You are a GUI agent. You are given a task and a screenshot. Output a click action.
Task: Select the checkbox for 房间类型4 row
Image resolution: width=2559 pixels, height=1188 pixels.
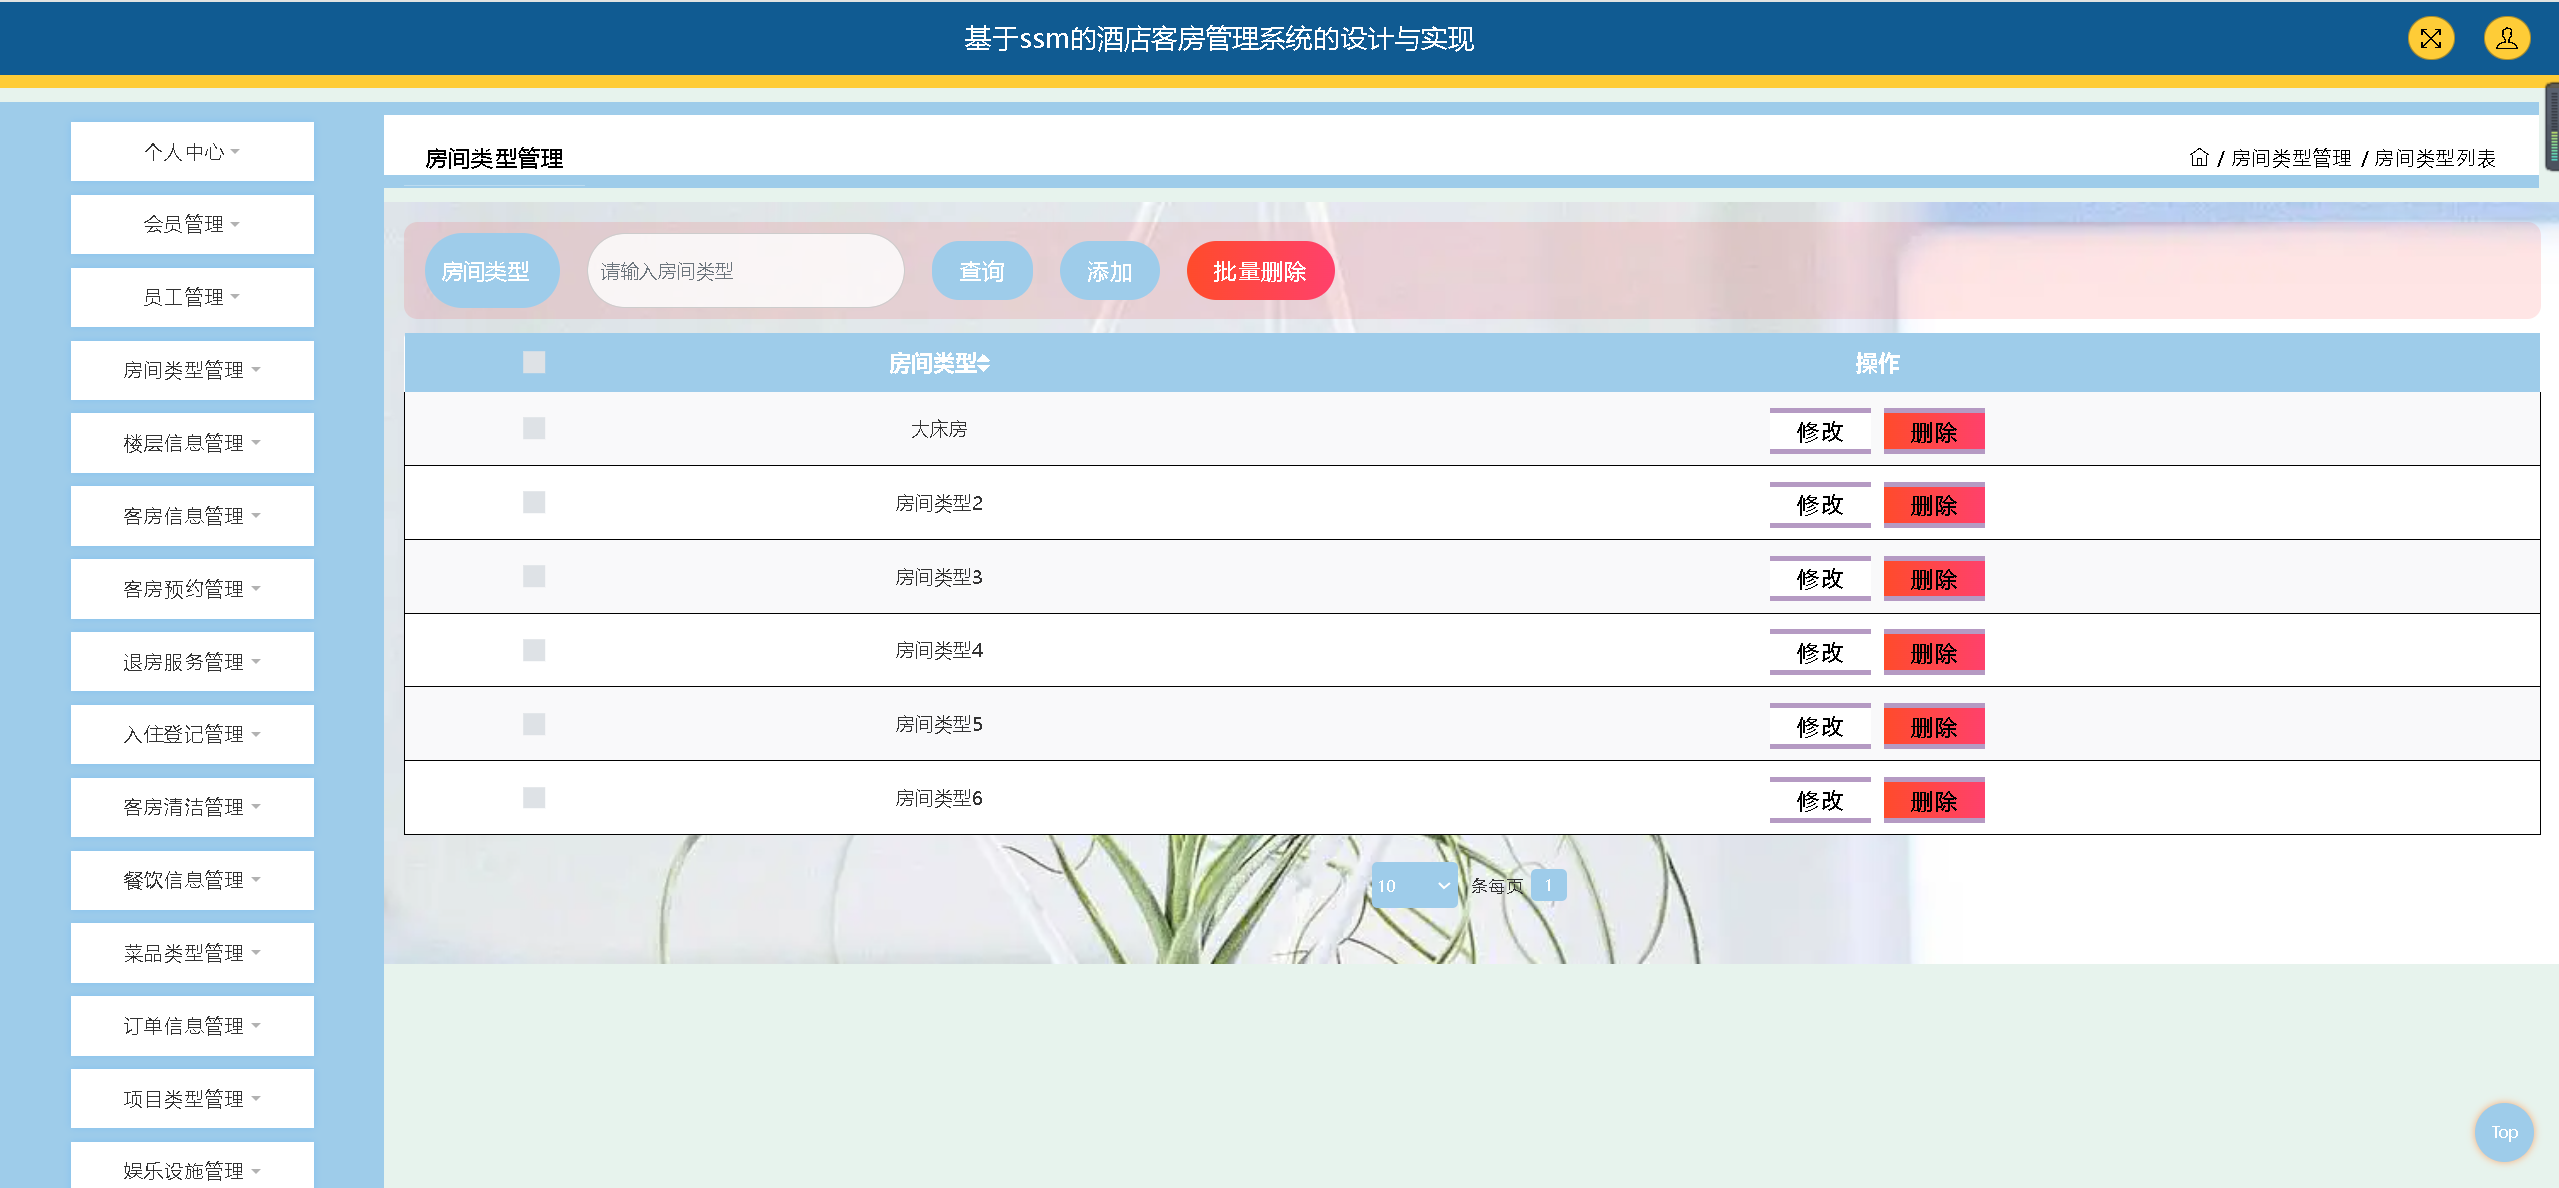click(534, 650)
